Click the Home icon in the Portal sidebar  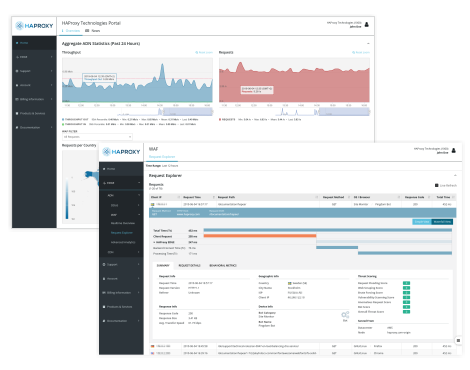coord(17,43)
